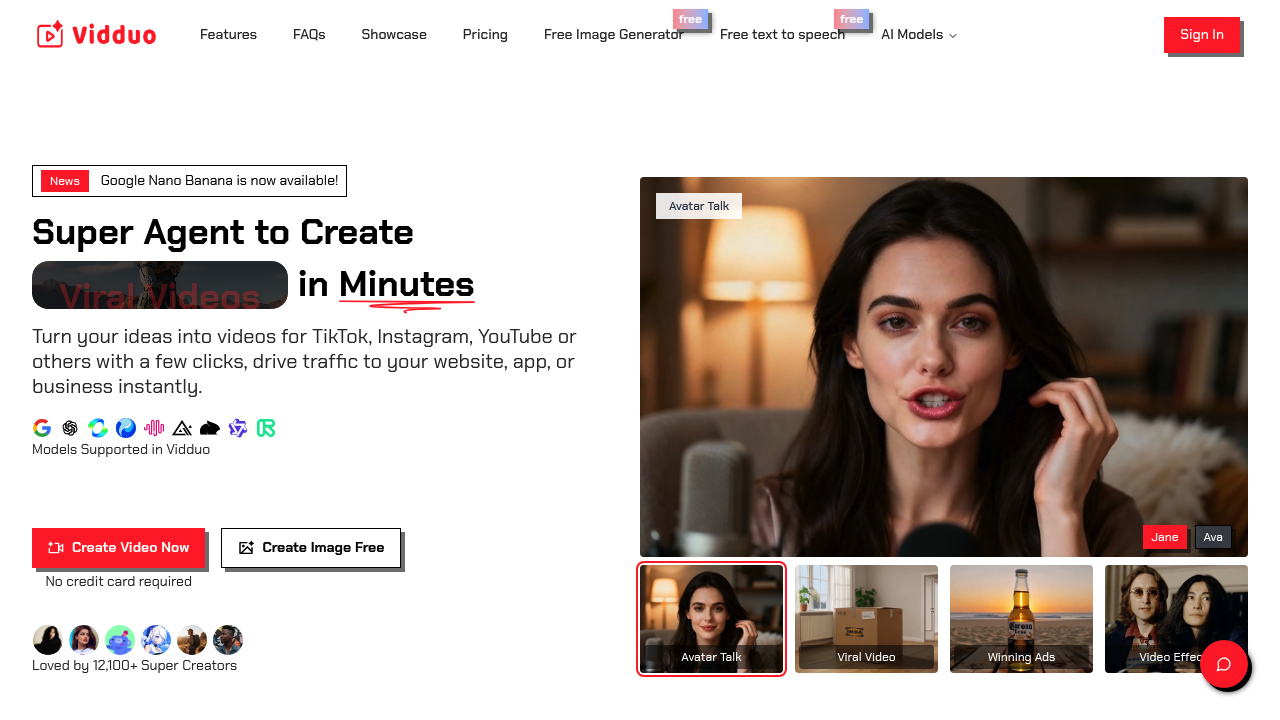Select the blue globe model icon
1280x720 pixels.
tap(125, 428)
